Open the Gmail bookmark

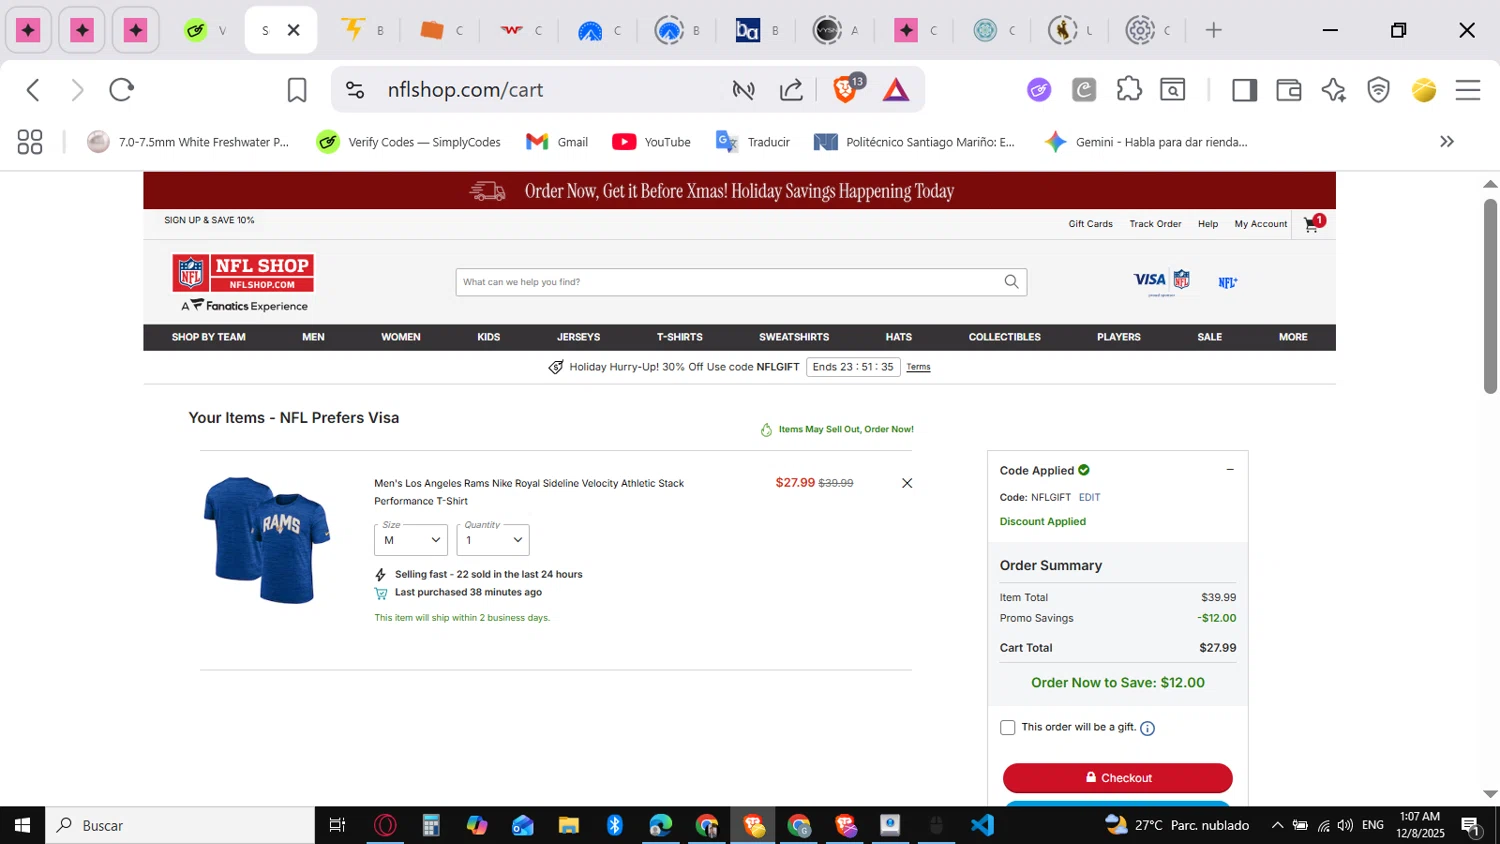click(x=557, y=142)
